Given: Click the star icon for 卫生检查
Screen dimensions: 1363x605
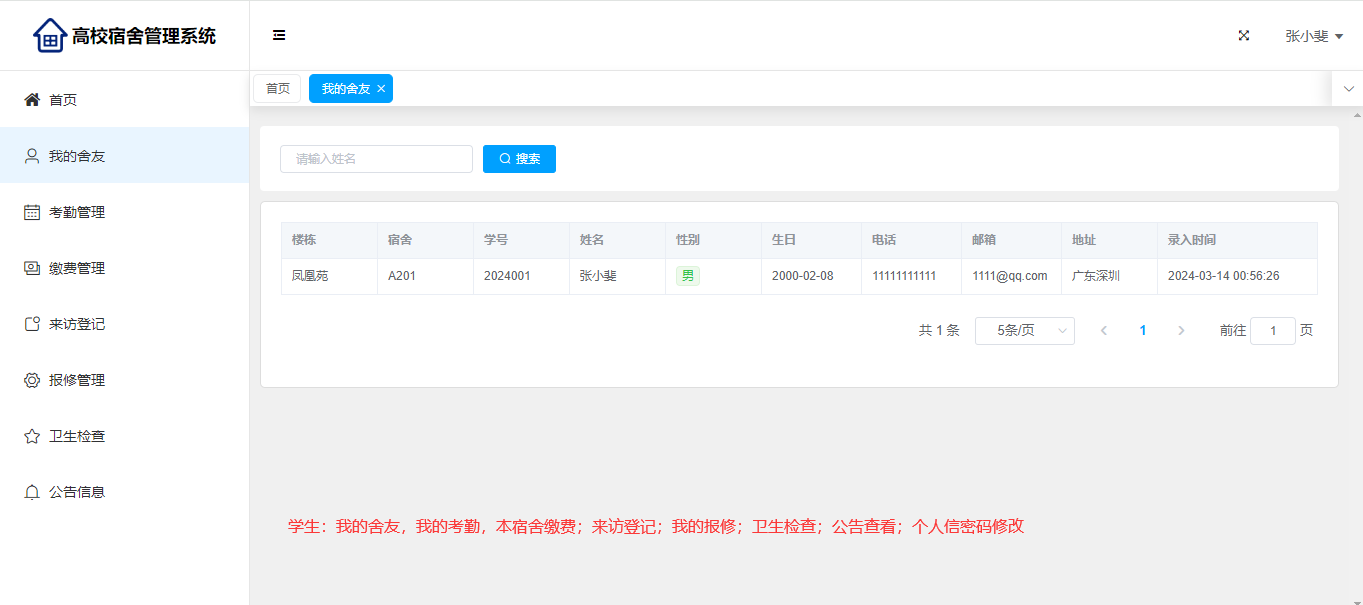Looking at the screenshot, I should tap(32, 436).
